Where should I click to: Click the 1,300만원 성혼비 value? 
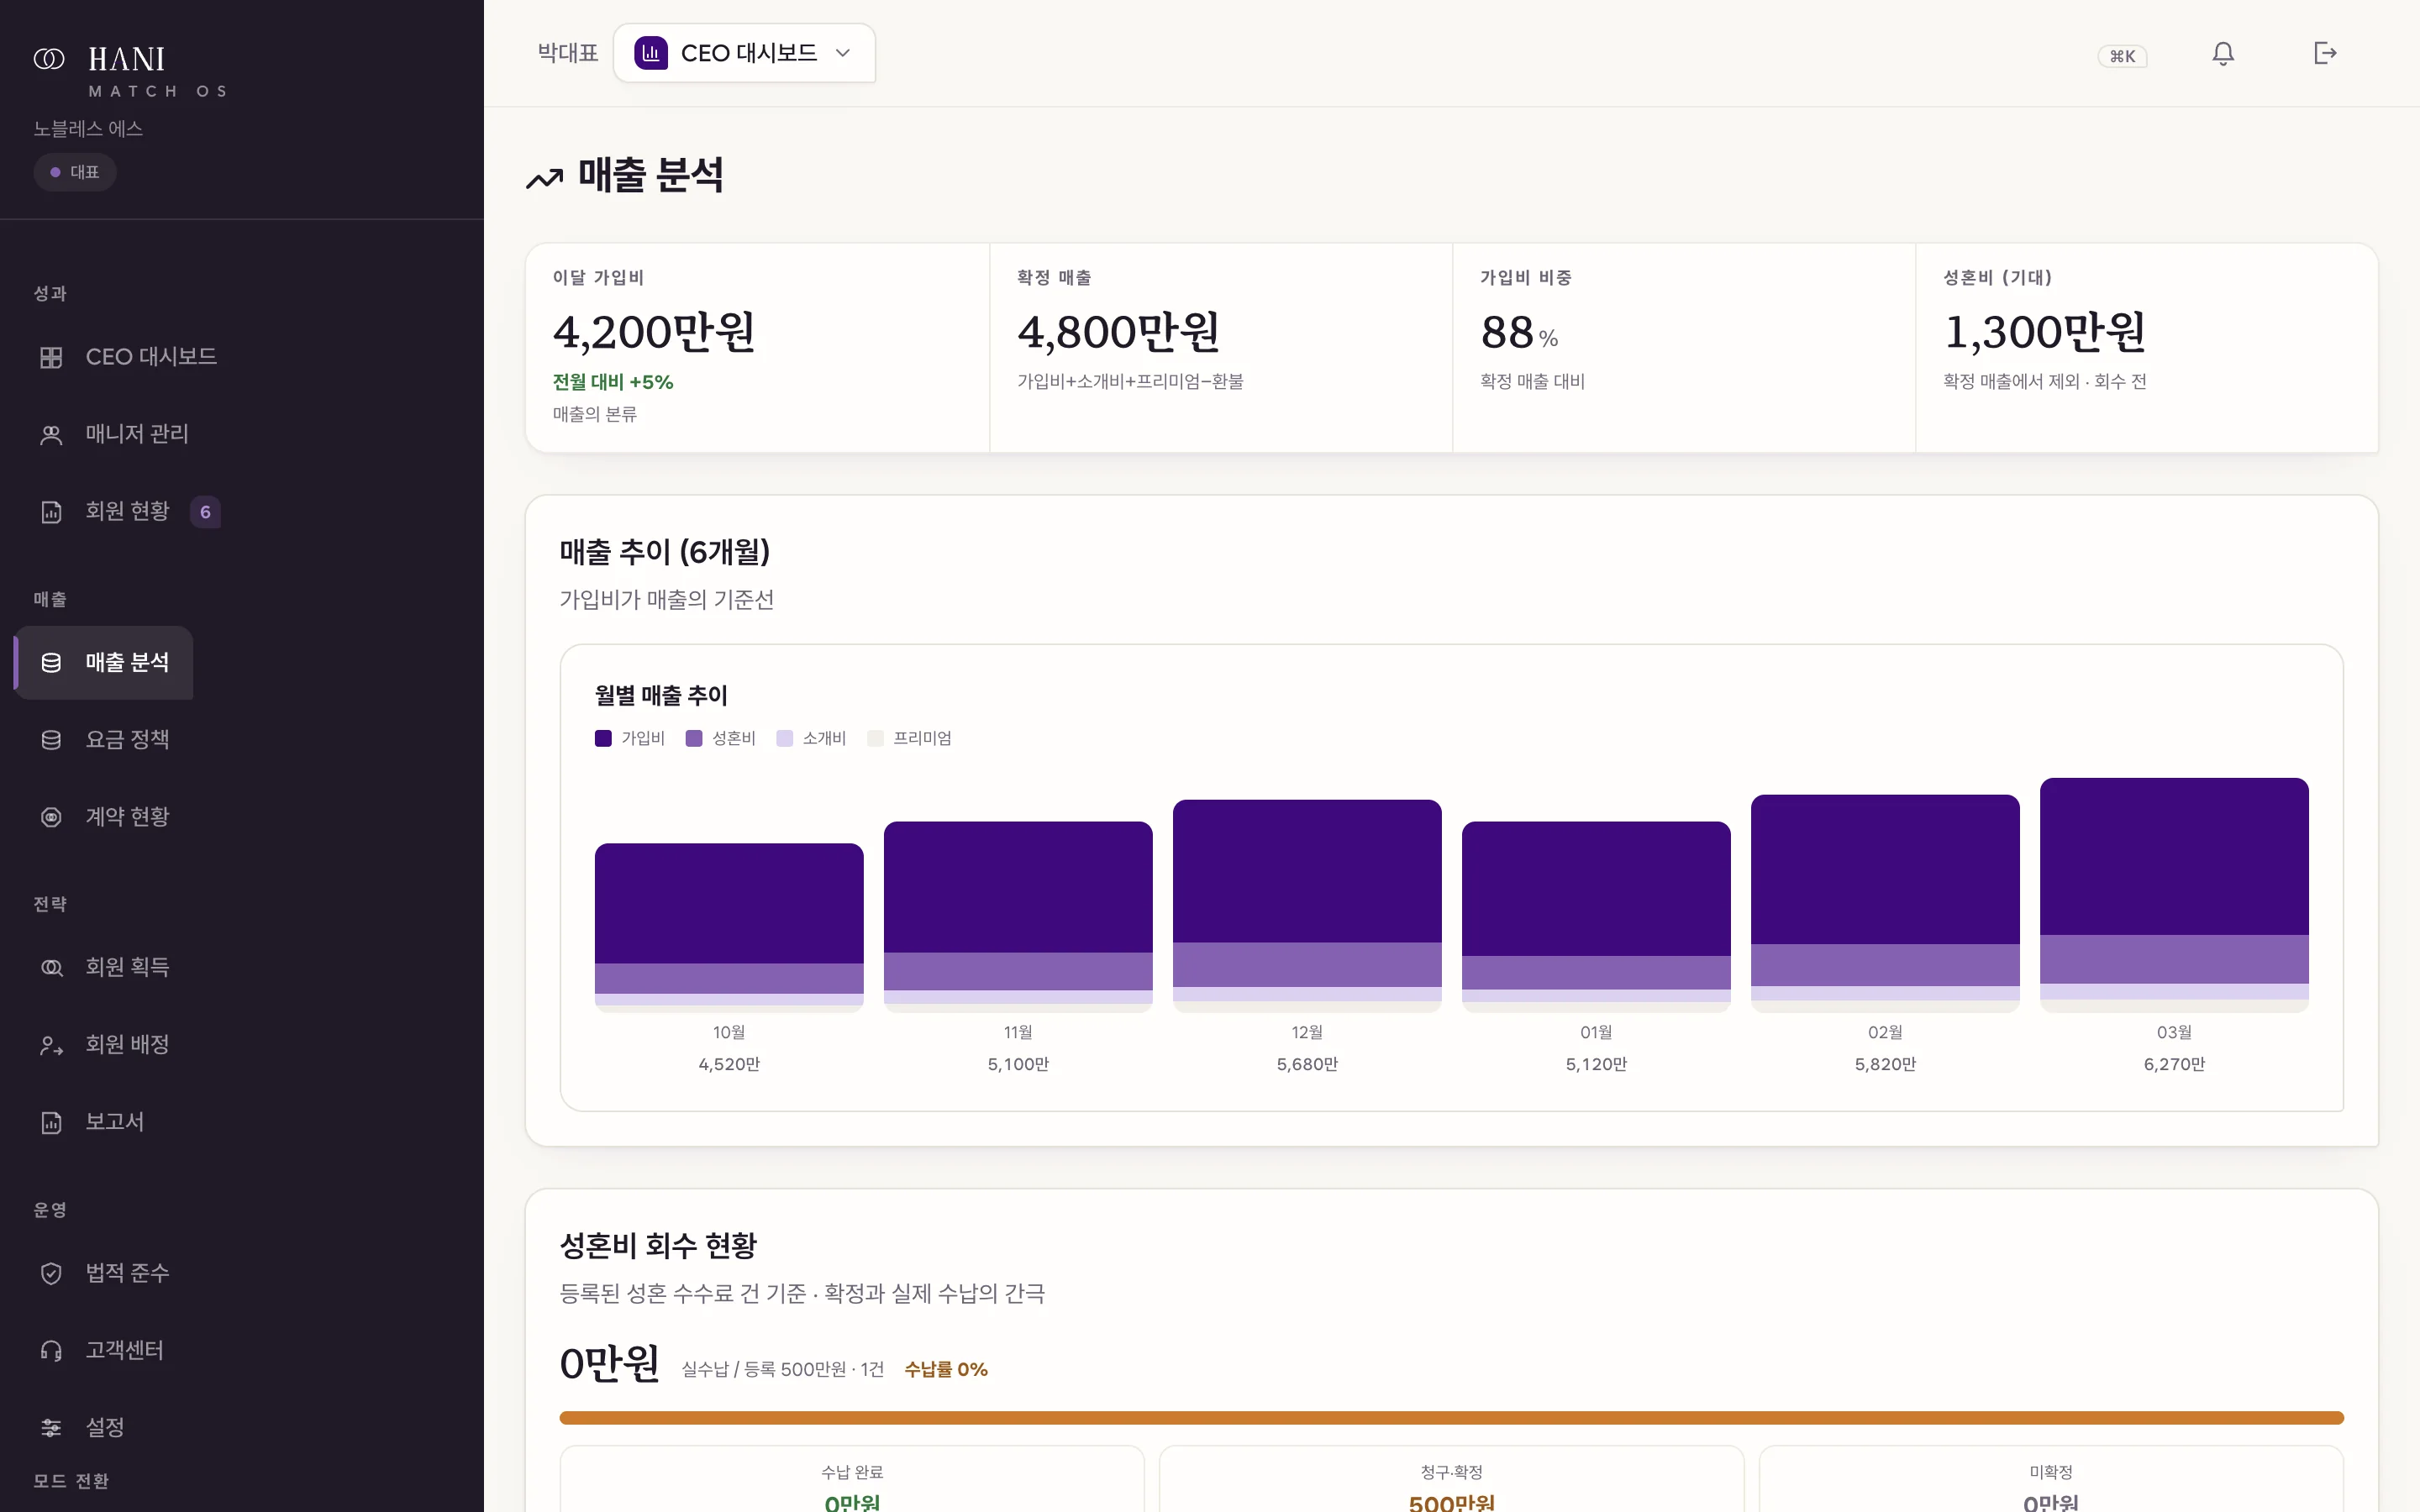coord(2044,332)
